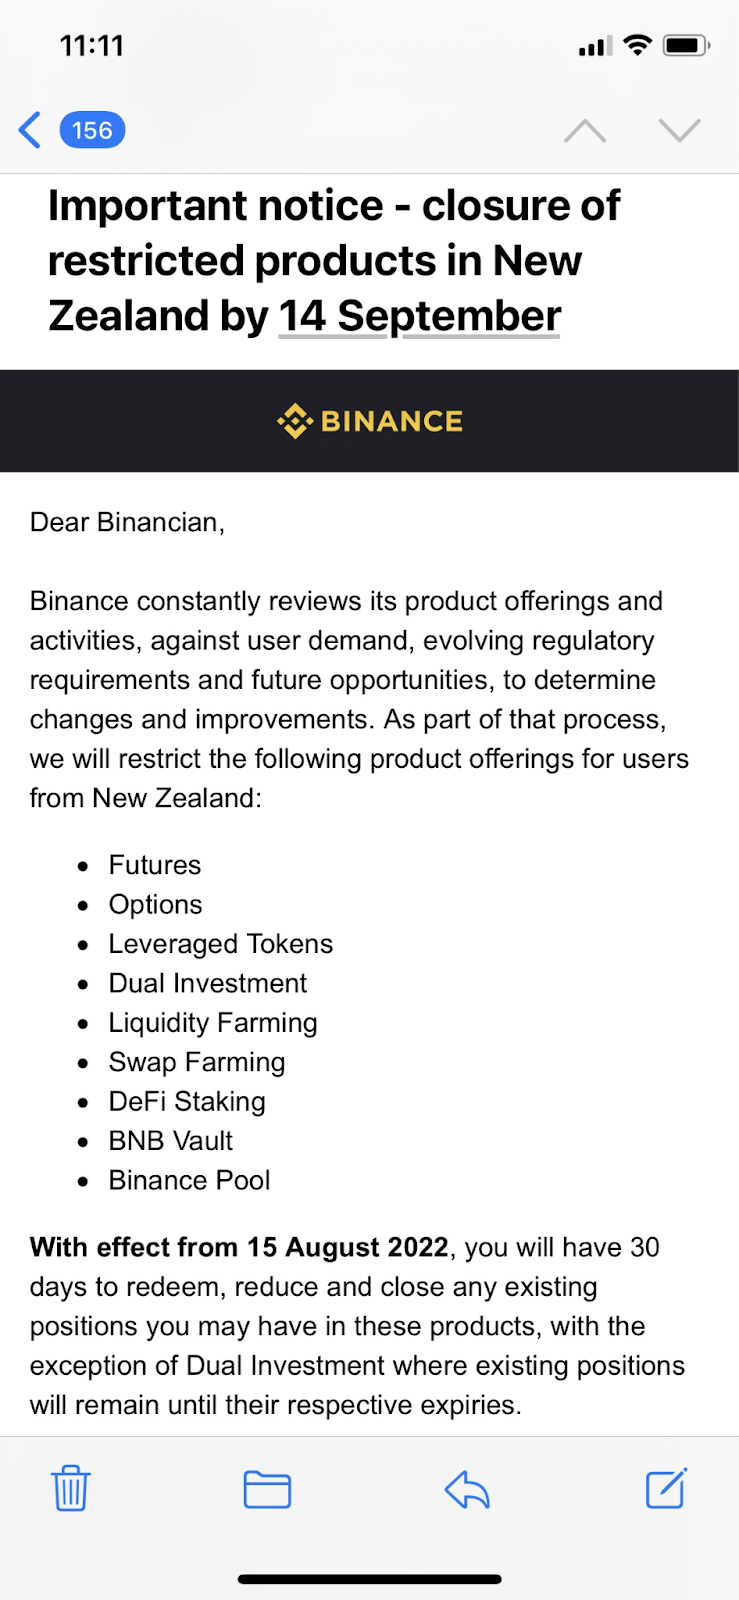Tap the 'Binance Pool' list item
The height and width of the screenshot is (1600, 739).
coord(189,1180)
